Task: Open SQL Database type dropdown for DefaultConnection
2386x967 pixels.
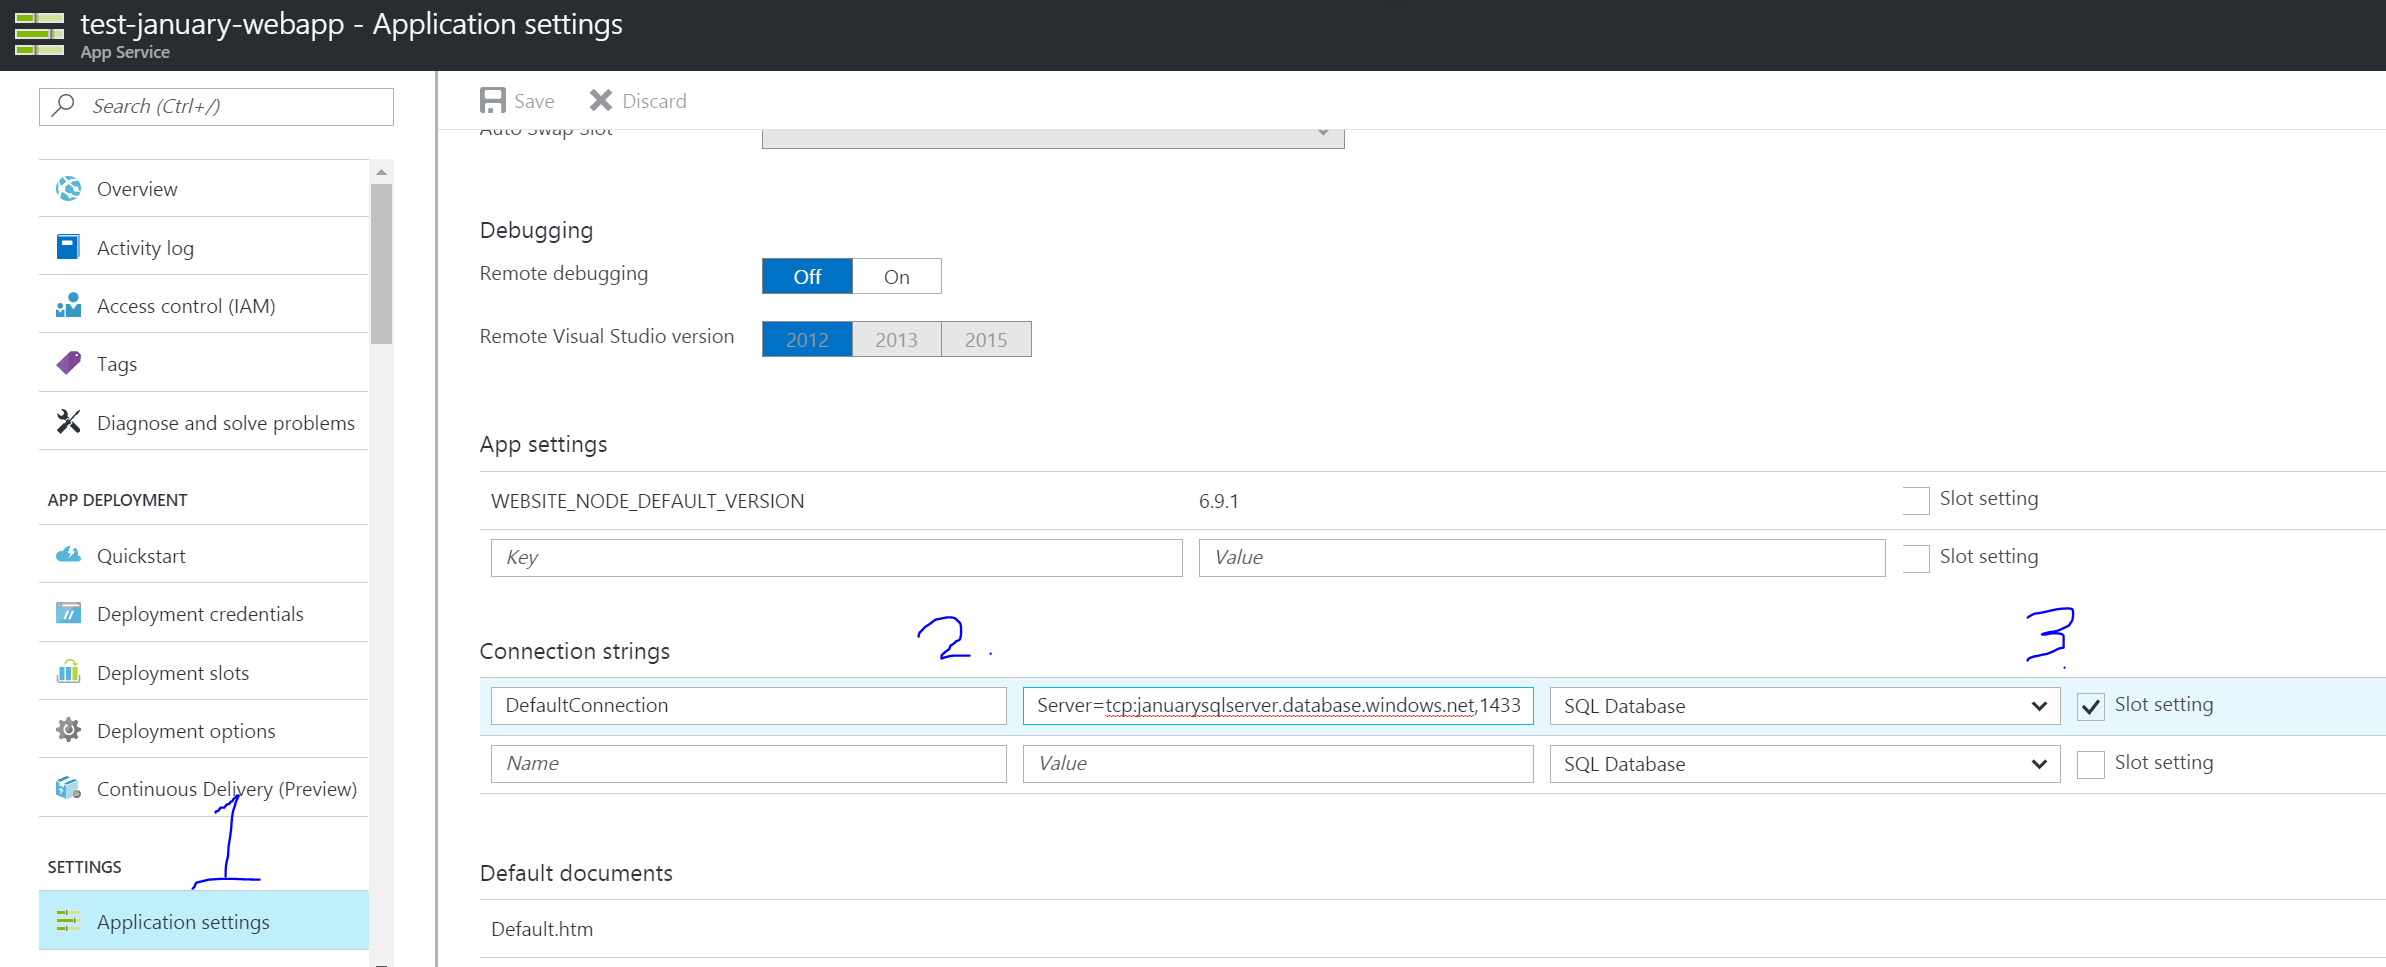Action: pos(1804,706)
